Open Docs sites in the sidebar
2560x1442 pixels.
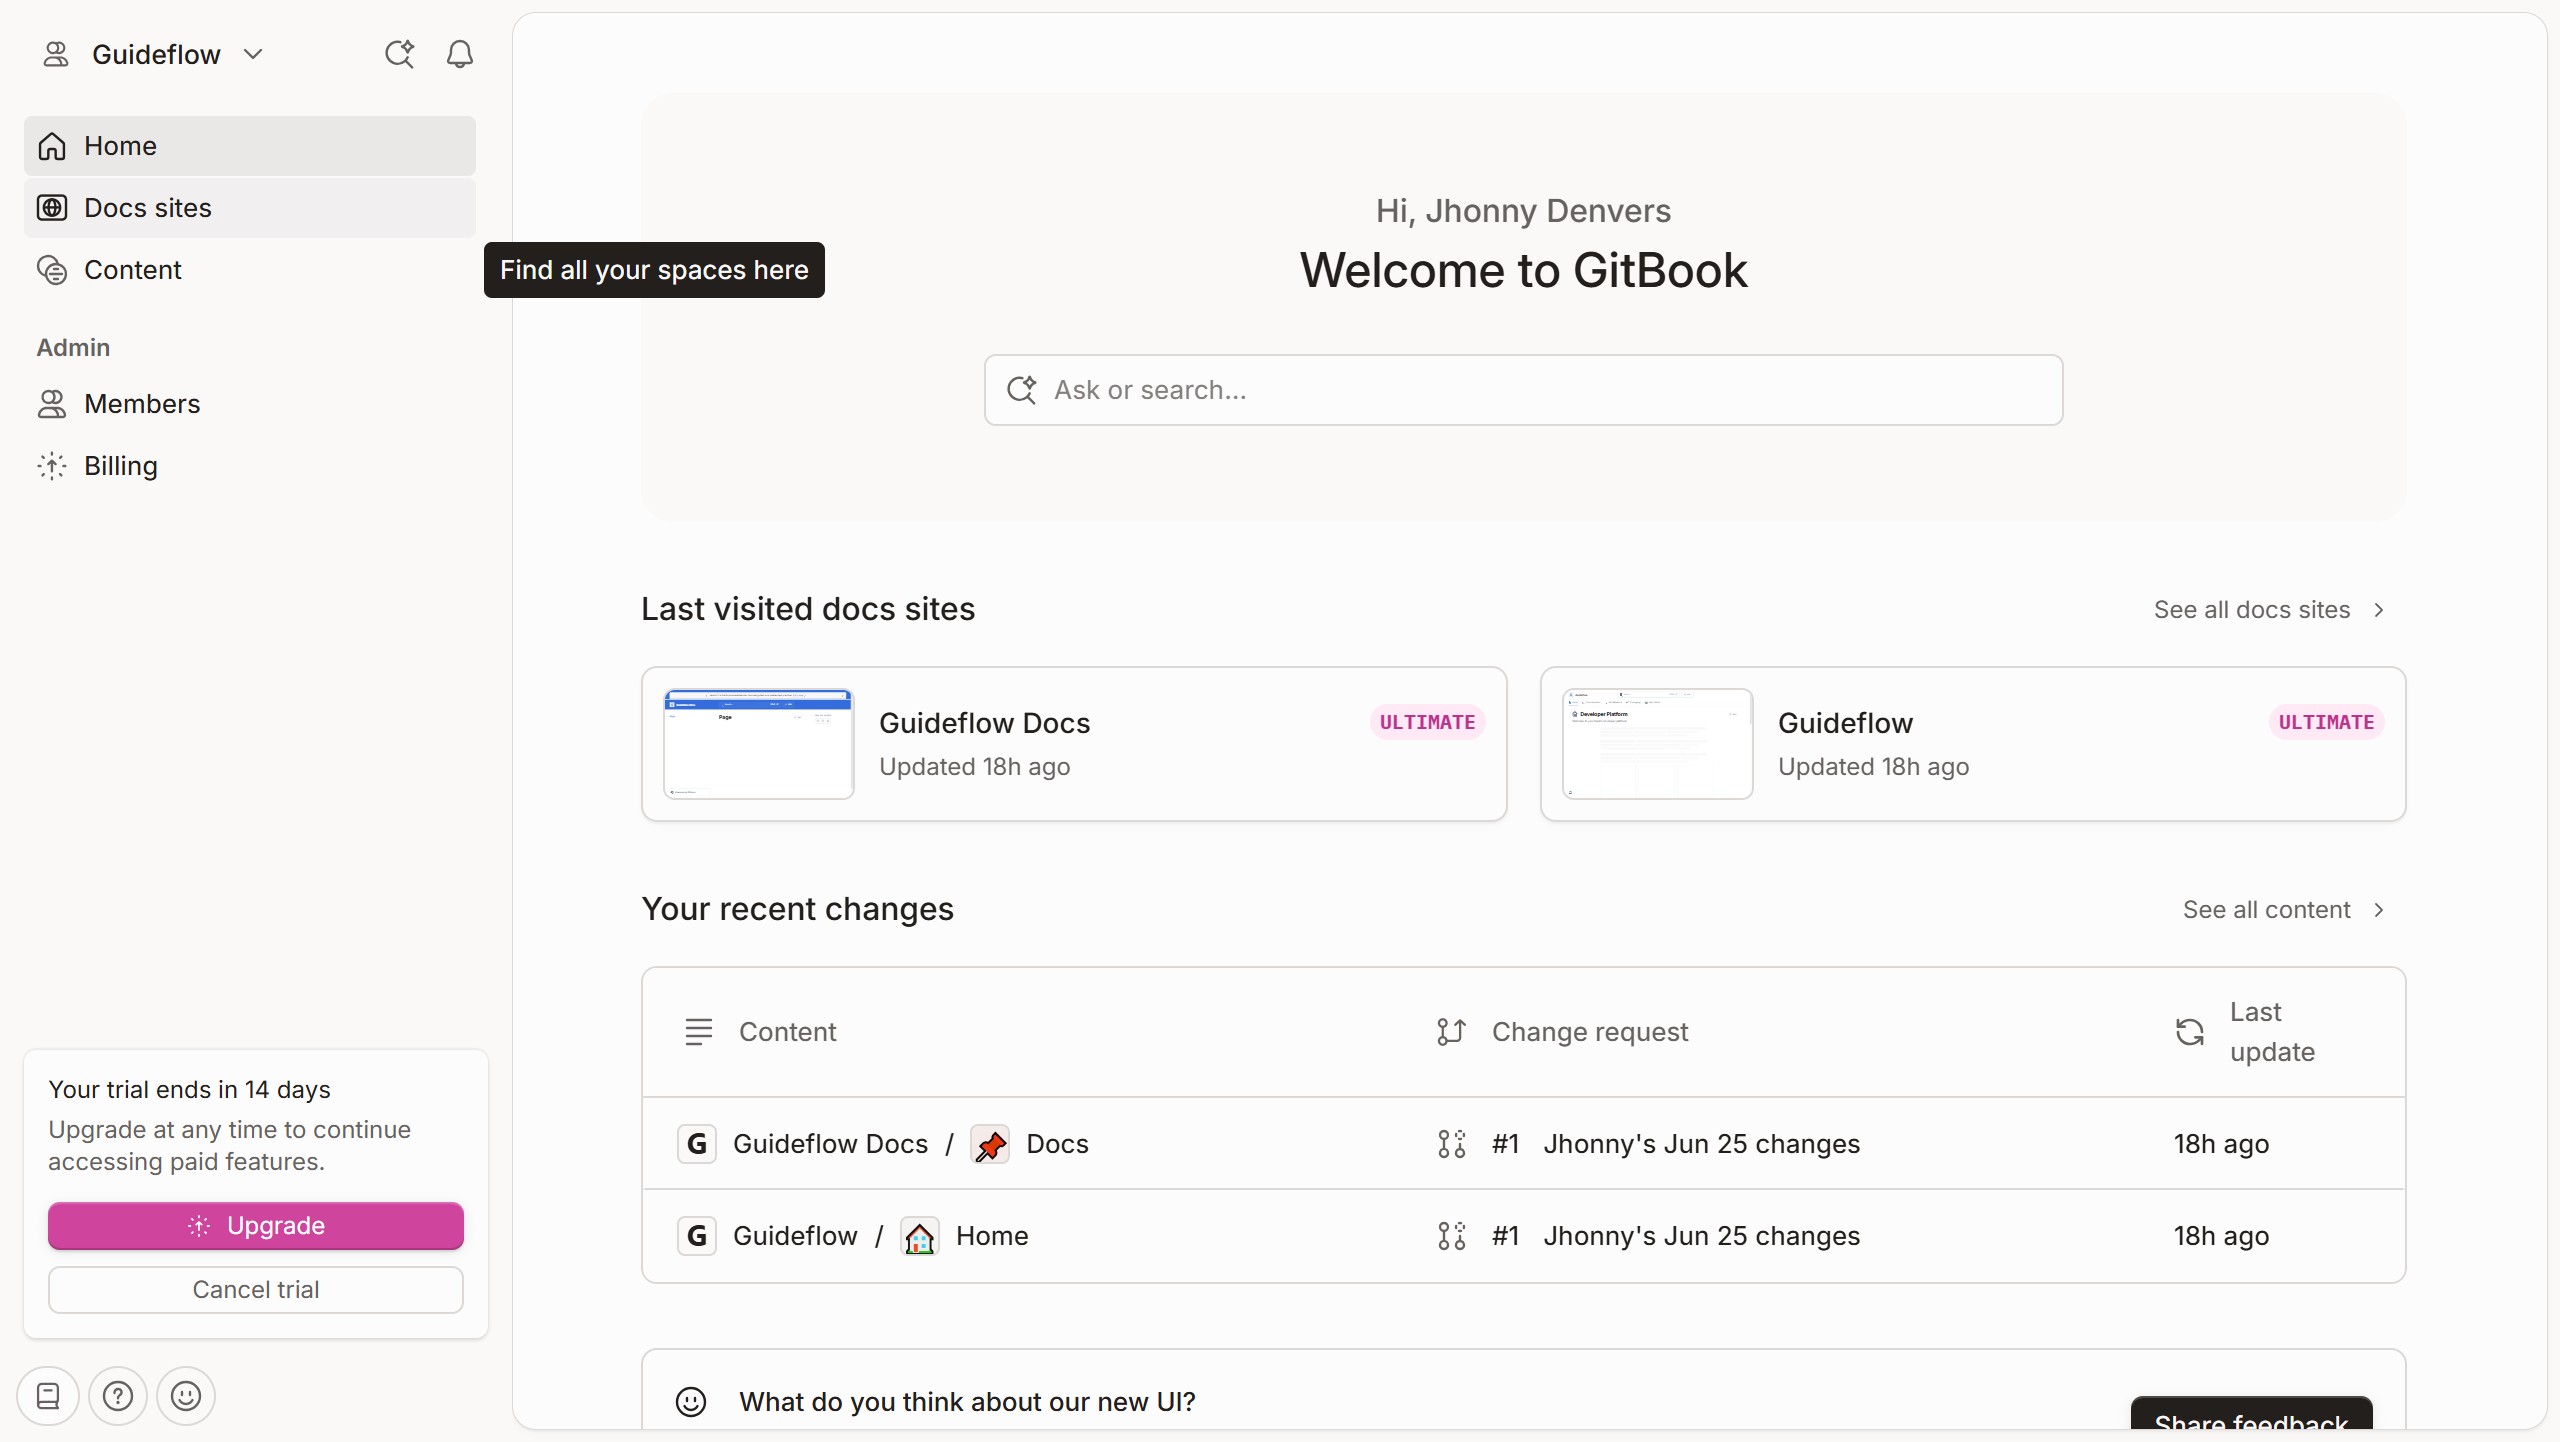250,208
